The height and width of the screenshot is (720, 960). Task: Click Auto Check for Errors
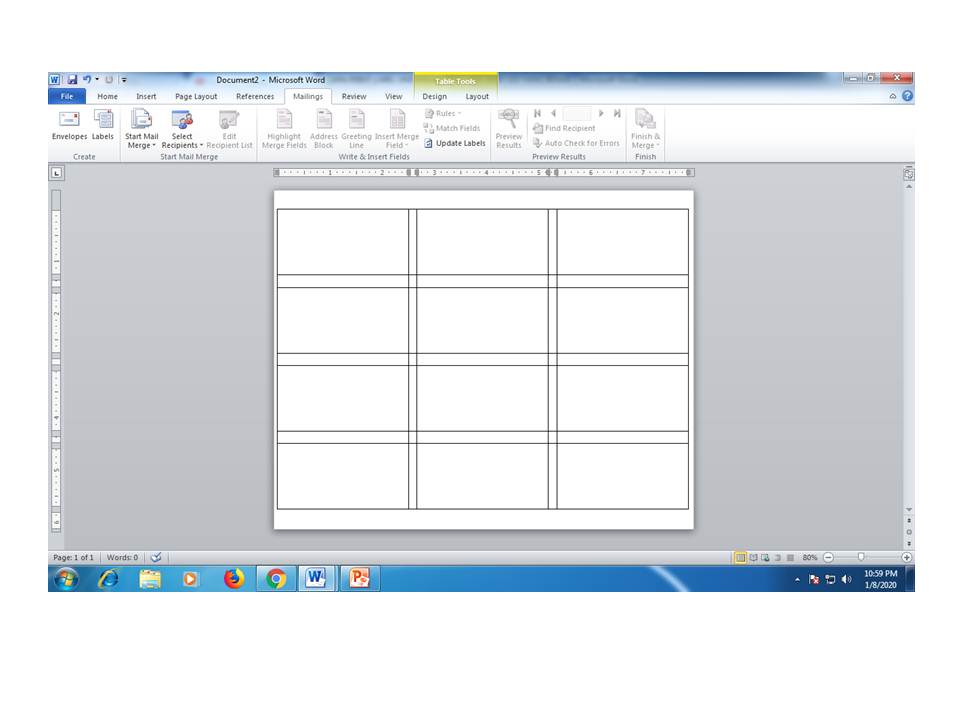576,143
